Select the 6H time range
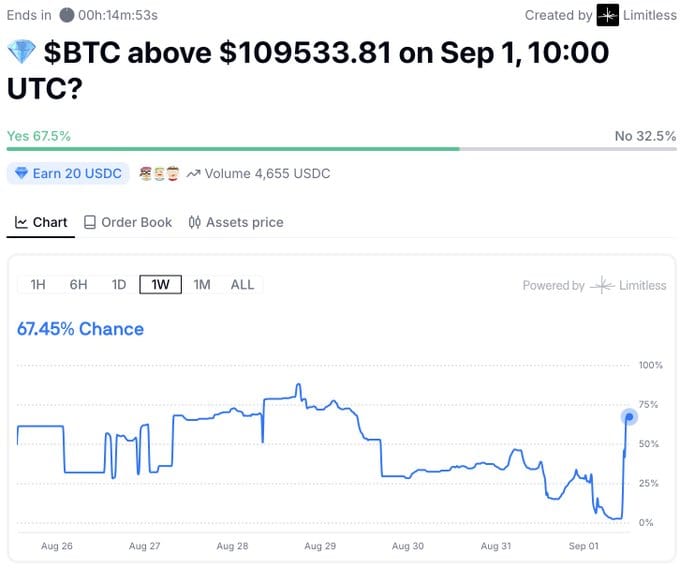The height and width of the screenshot is (569, 680). coord(78,284)
